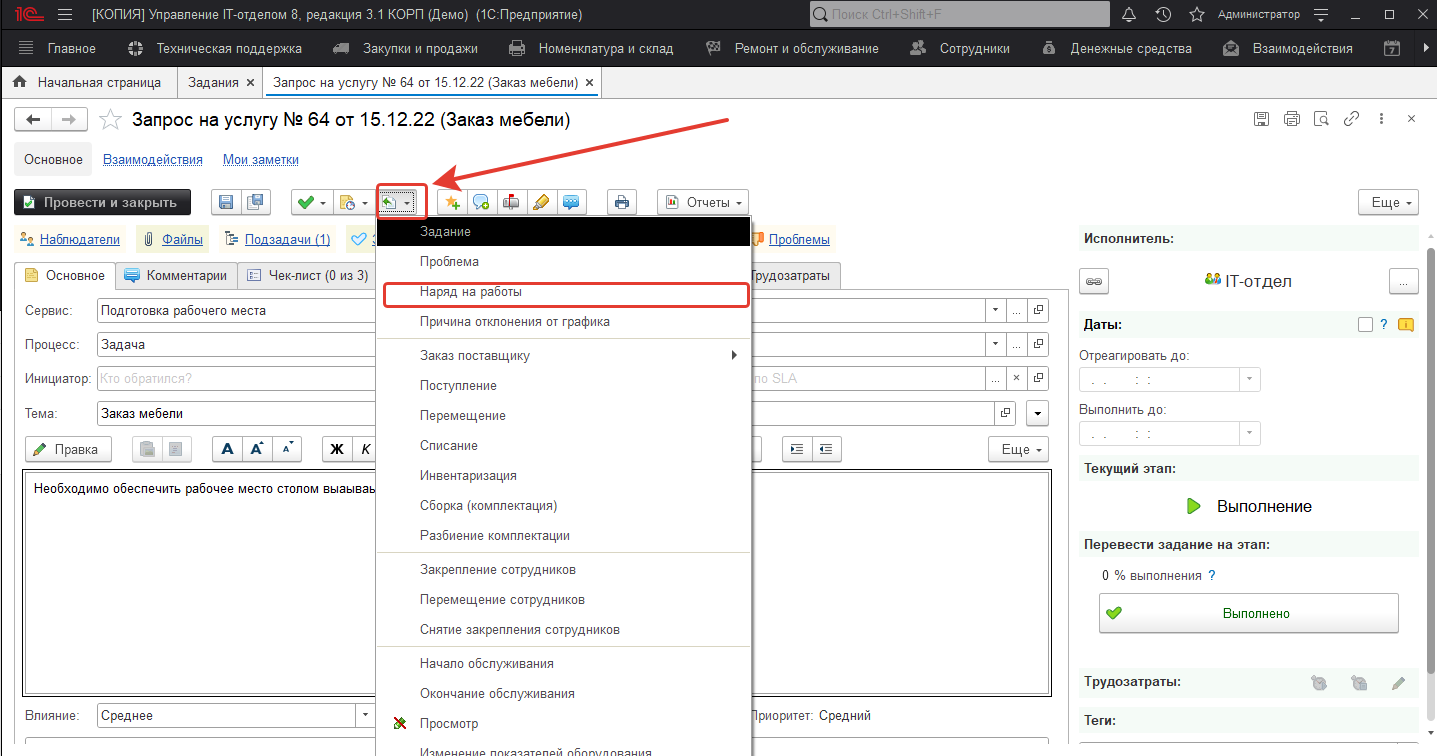The width and height of the screenshot is (1437, 756).
Task: Toggle bold Ж formatting button
Action: pyautogui.click(x=336, y=449)
